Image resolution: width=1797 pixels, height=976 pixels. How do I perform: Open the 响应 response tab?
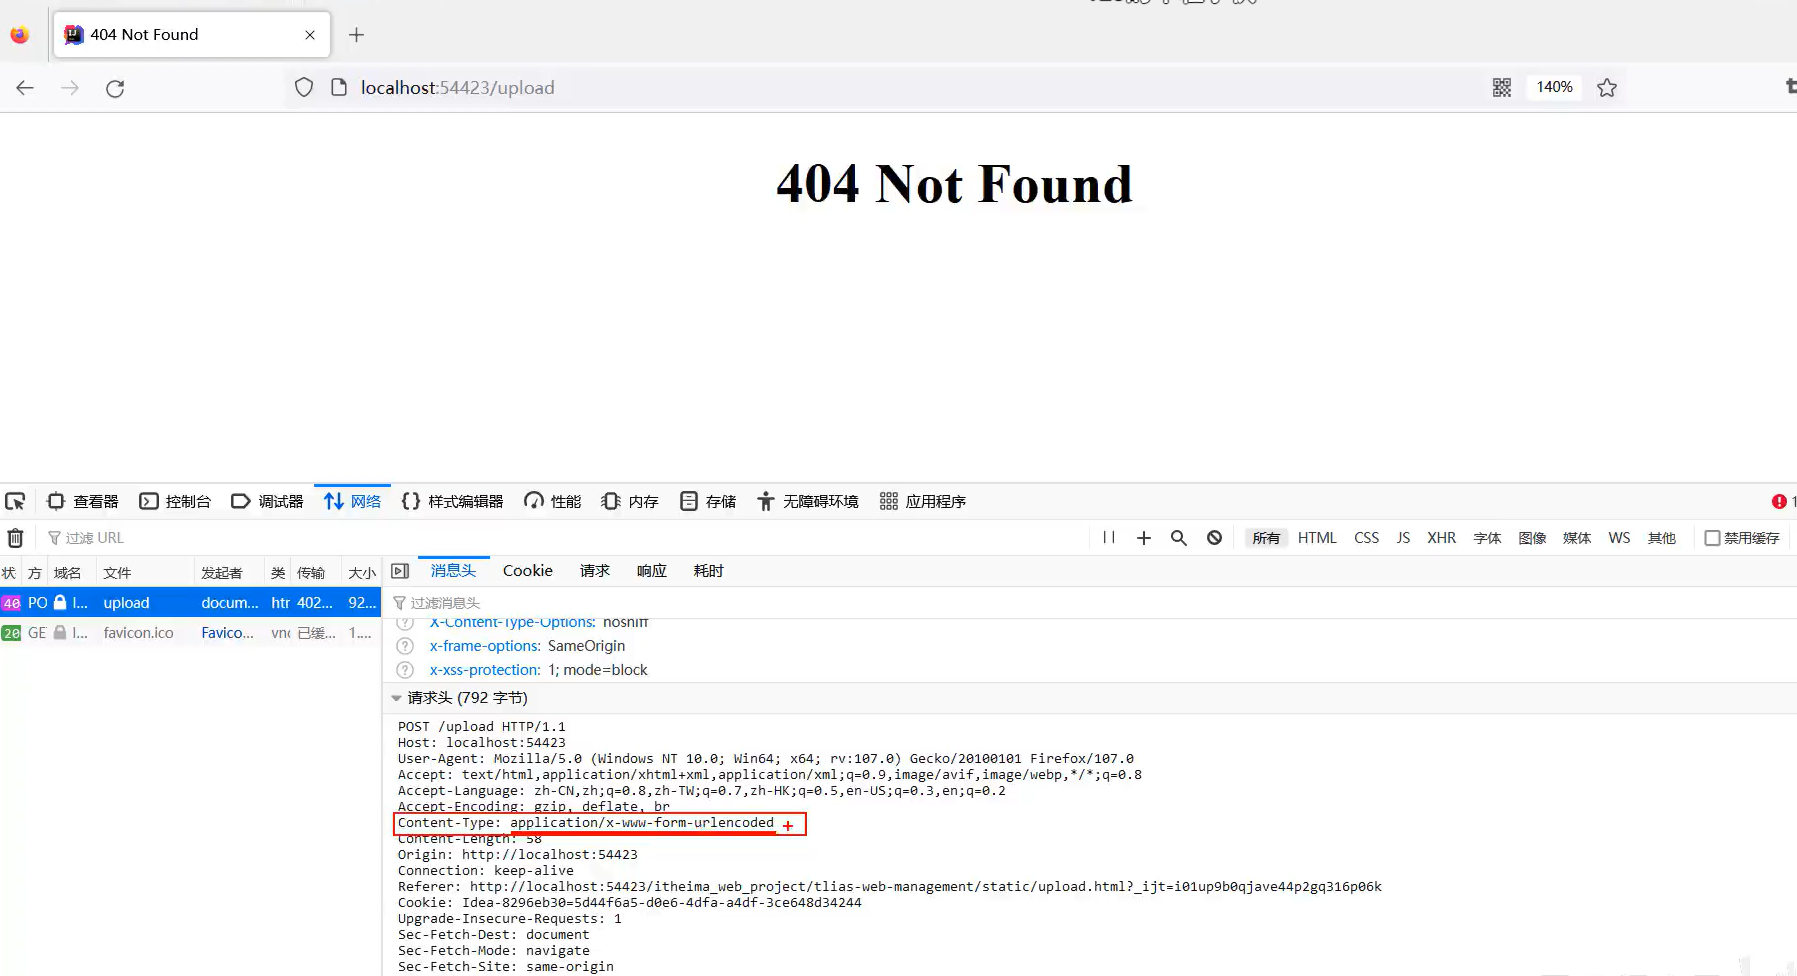(x=651, y=571)
